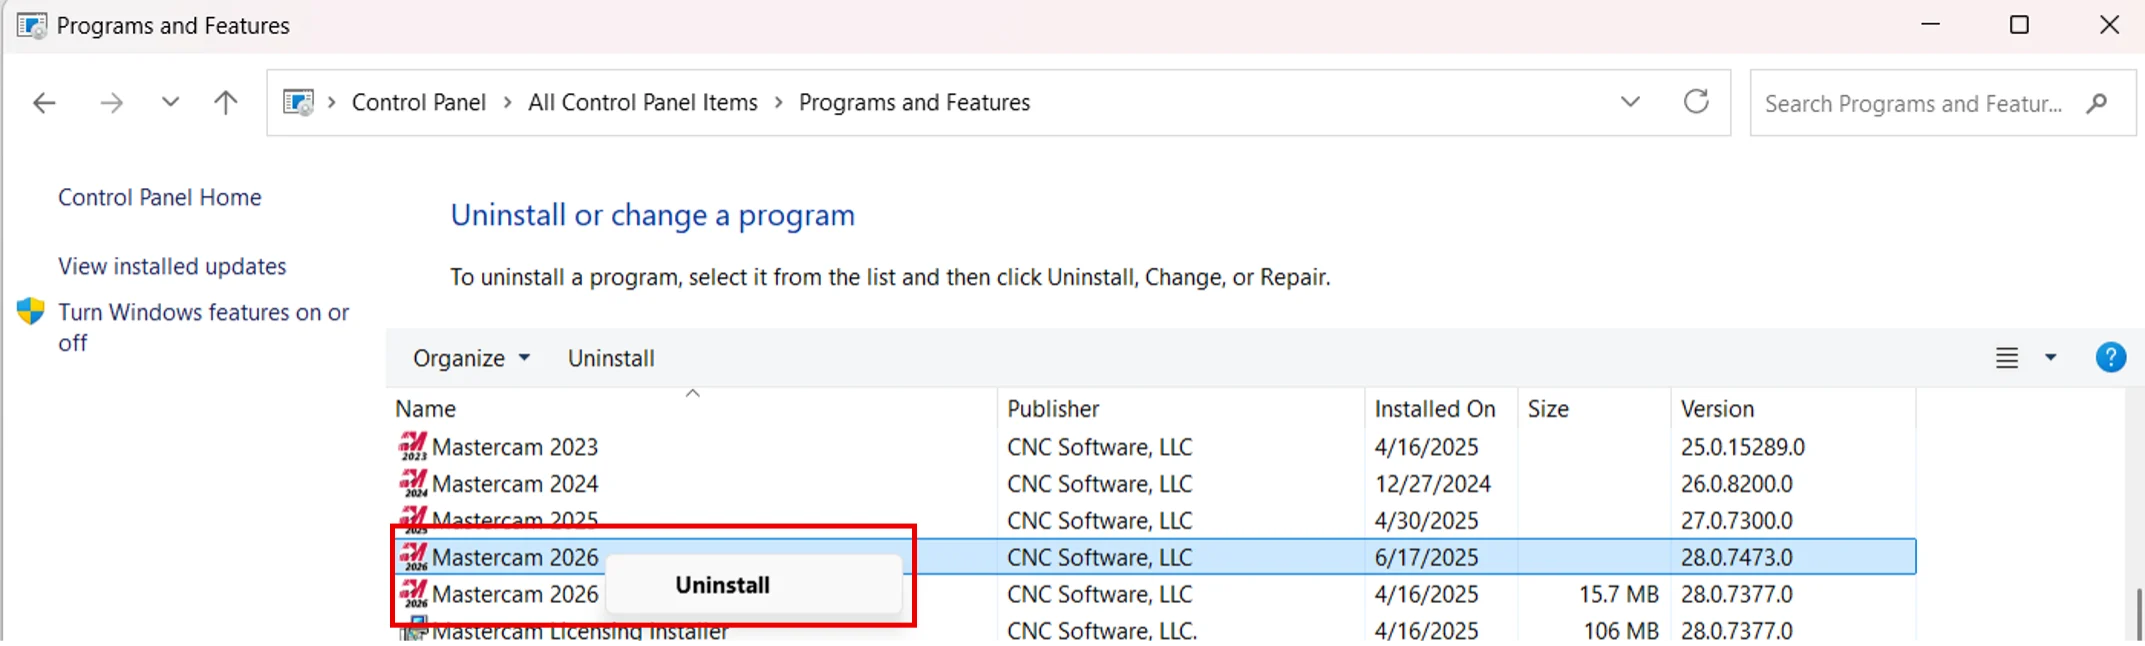
Task: Click the change view list icon
Action: [2006, 358]
